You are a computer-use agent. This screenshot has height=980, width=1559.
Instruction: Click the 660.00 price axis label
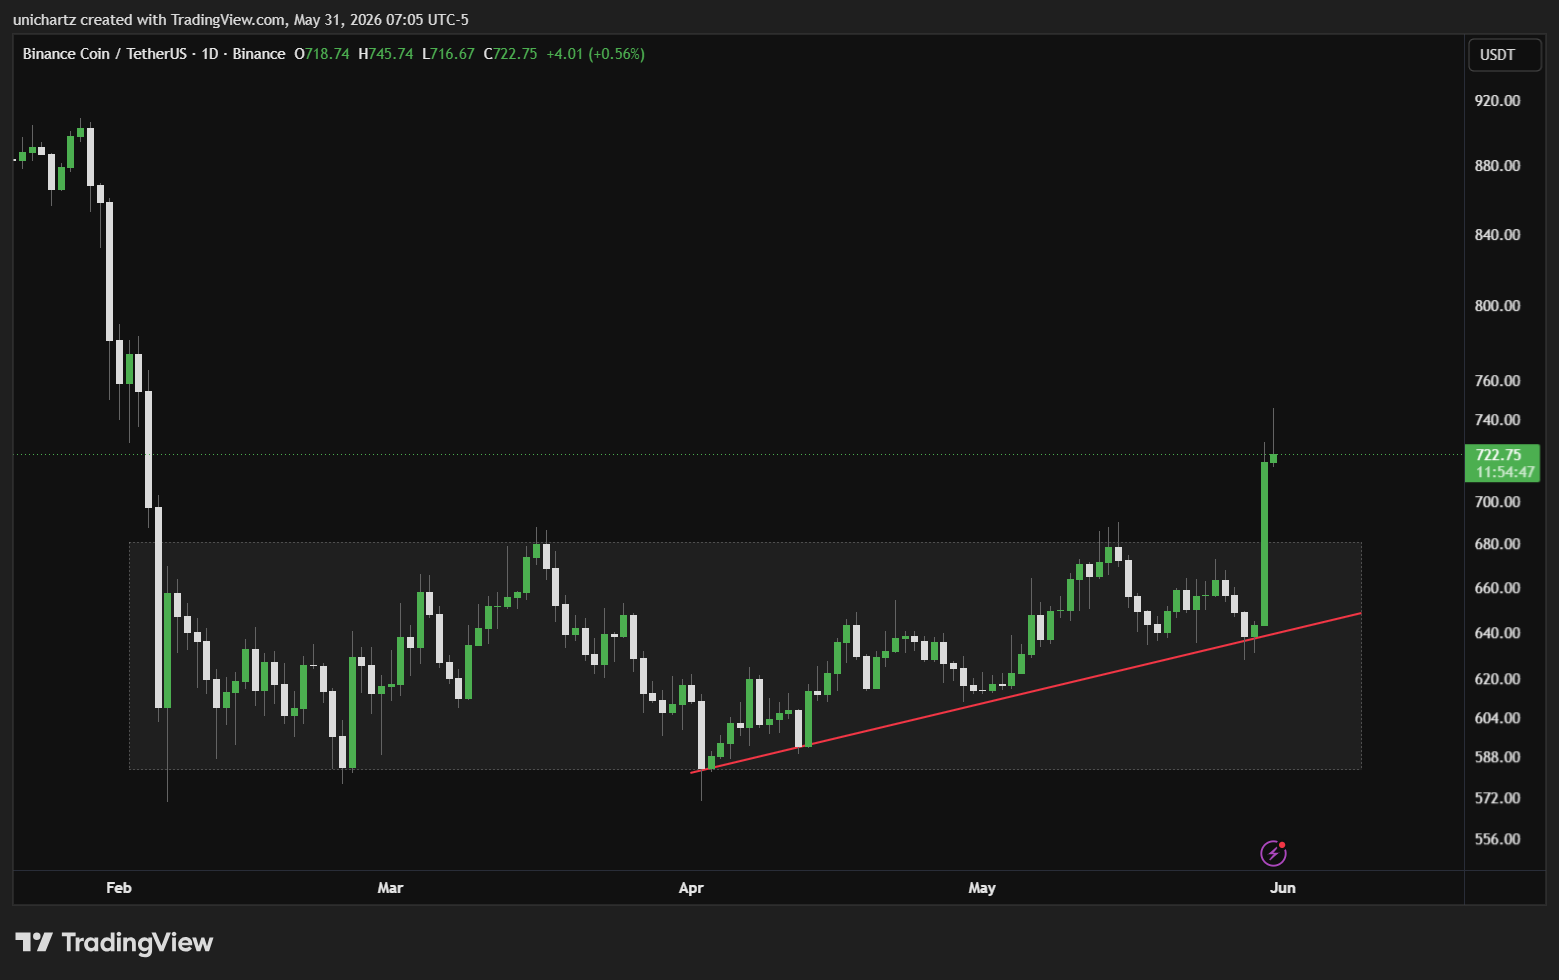[1497, 588]
